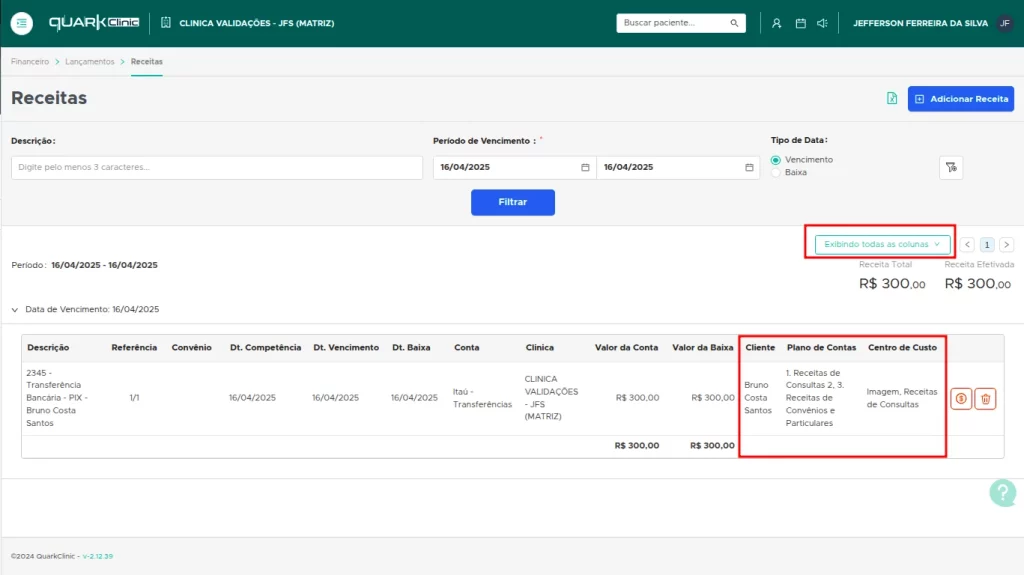Click the clinic building icon

pos(166,23)
